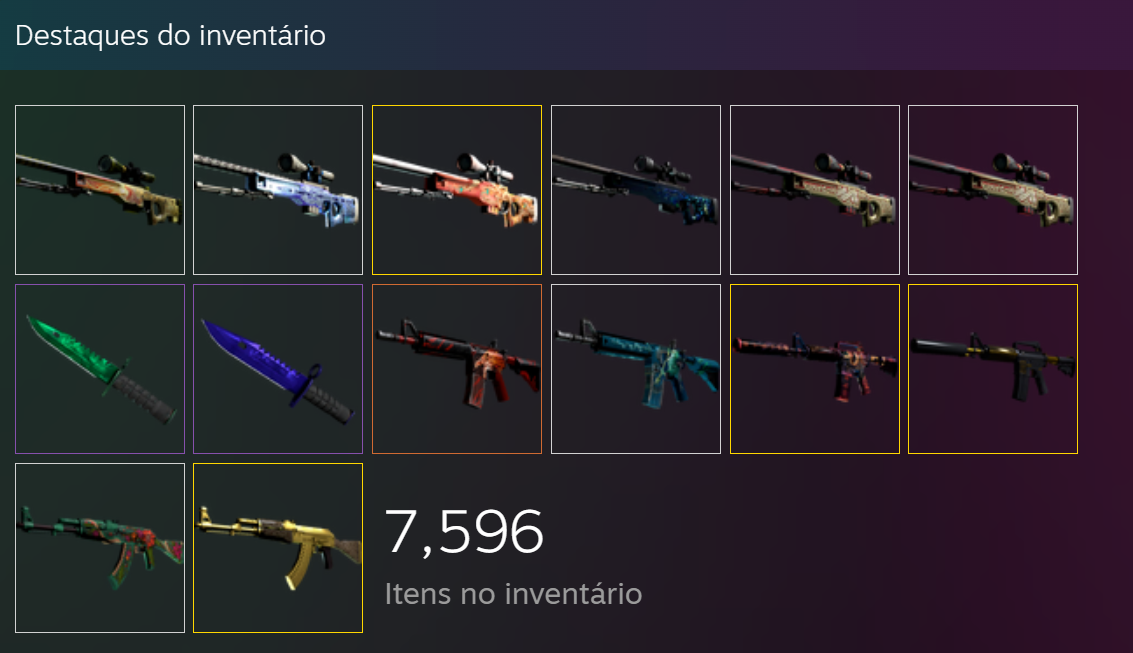The width and height of the screenshot is (1133, 653).
Task: Click the 7,596 inventory item count
Action: coord(464,533)
